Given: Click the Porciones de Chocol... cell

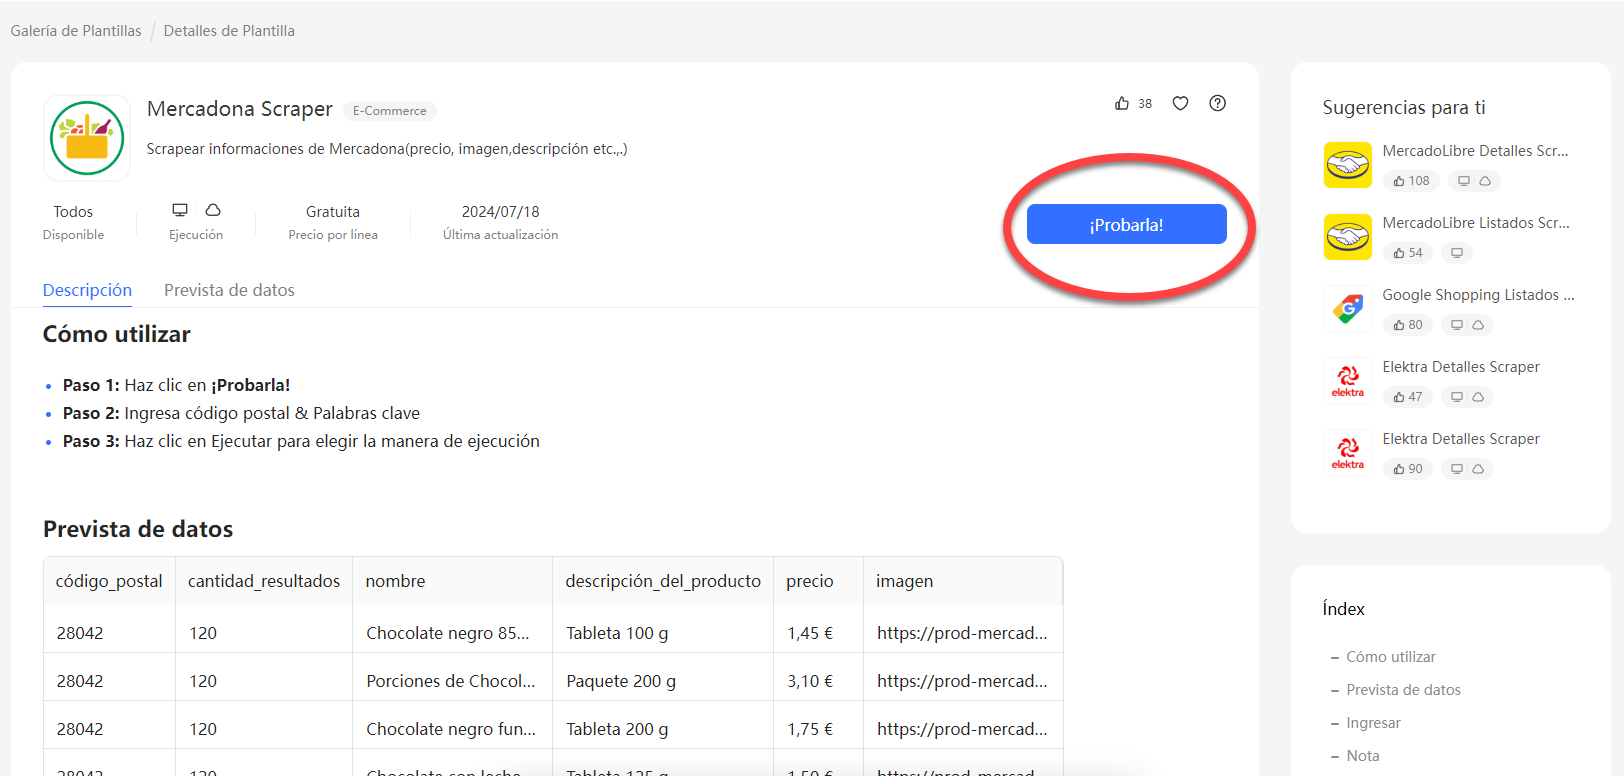Looking at the screenshot, I should [x=451, y=681].
